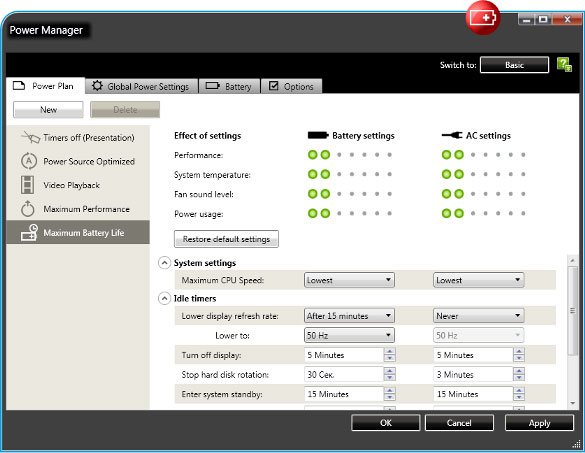Image resolution: width=585 pixels, height=453 pixels.
Task: Select the Video Playback filmstrip icon
Action: (28, 185)
